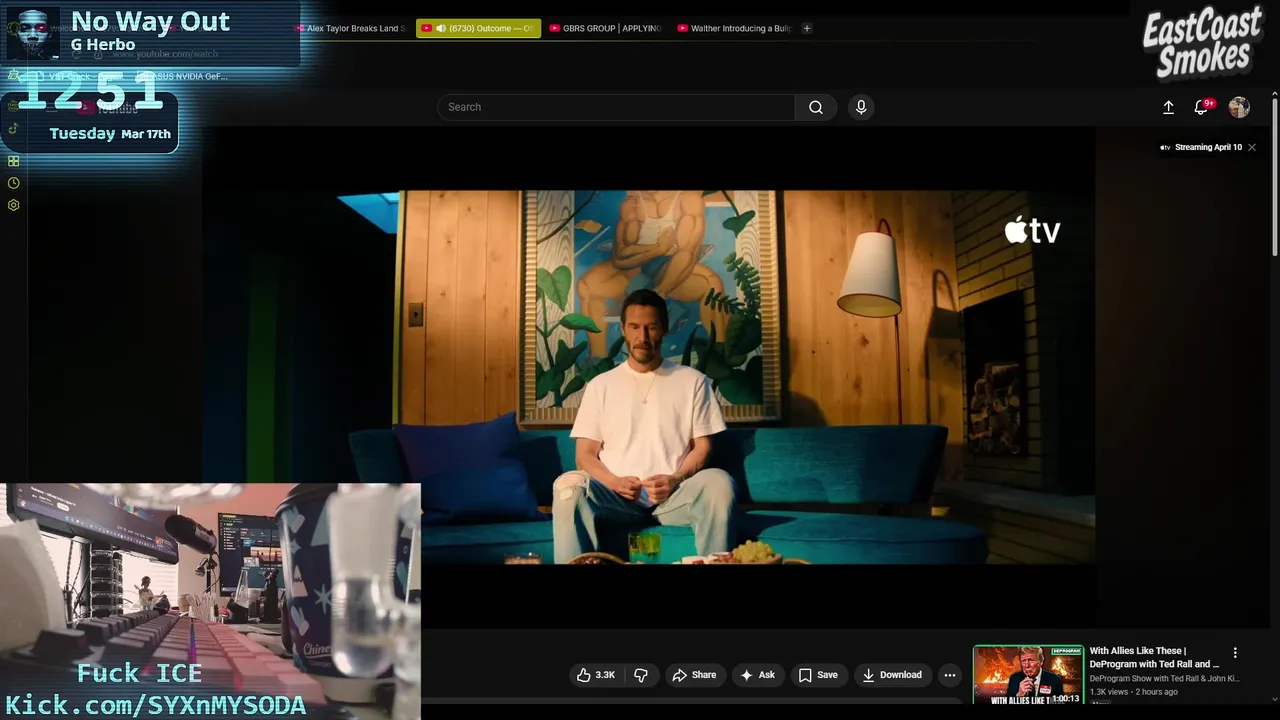Click the G Herbo artist name
Image resolution: width=1280 pixels, height=720 pixels.
pyautogui.click(x=103, y=44)
